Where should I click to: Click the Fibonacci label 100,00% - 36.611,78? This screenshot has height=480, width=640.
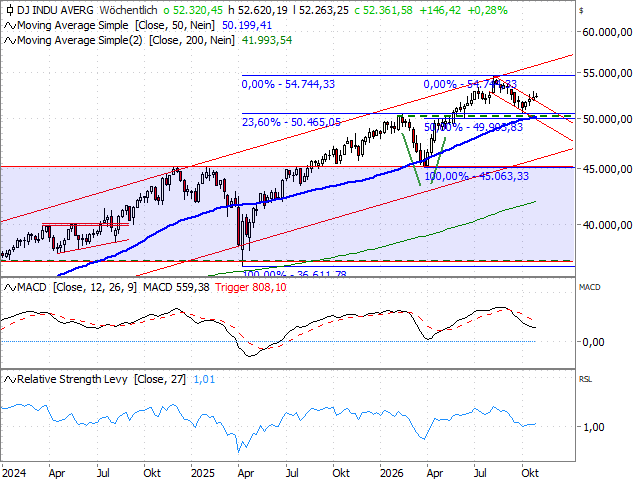tap(294, 273)
